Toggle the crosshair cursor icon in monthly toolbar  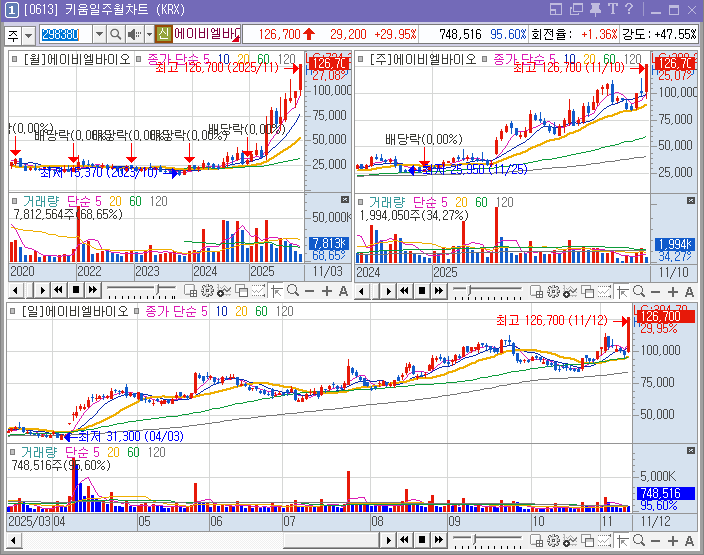click(277, 291)
